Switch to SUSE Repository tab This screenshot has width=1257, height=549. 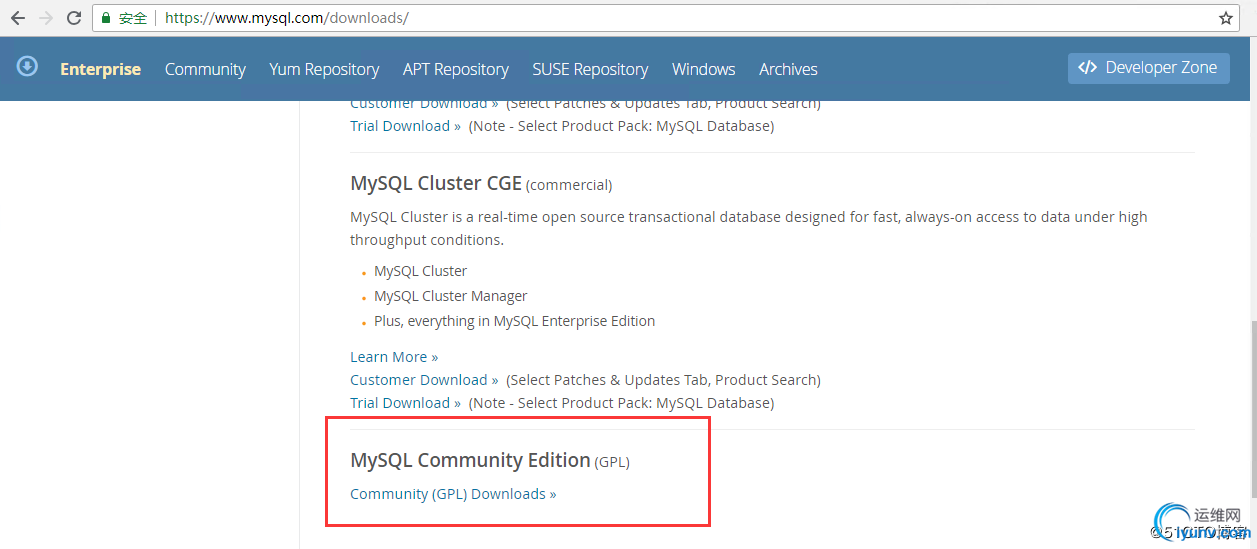pos(590,69)
